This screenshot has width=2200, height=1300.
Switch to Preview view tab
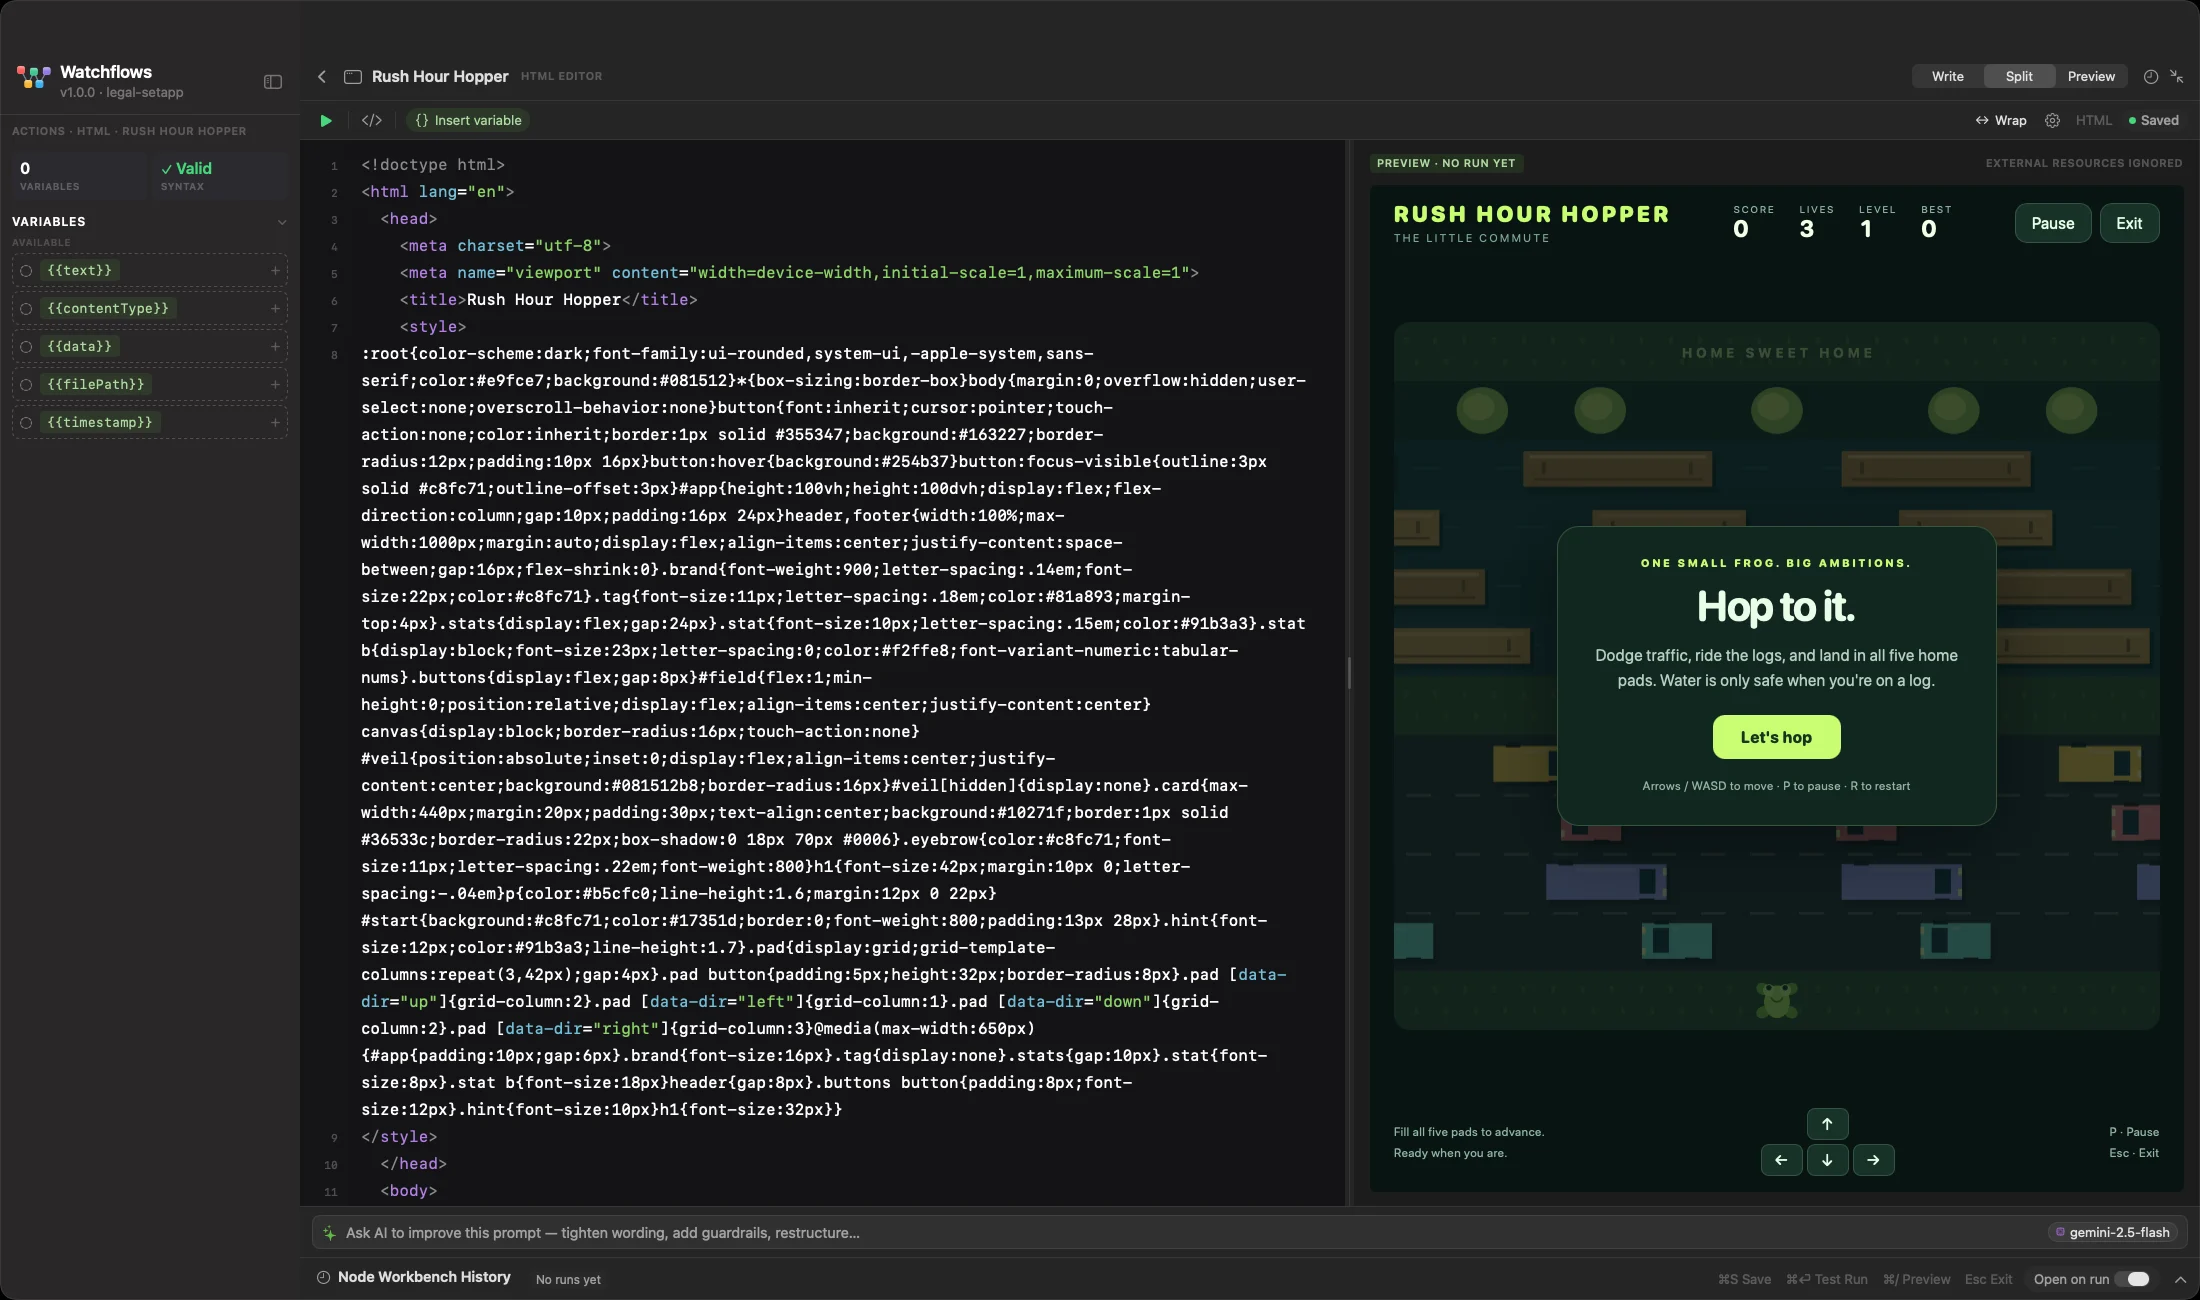click(x=2091, y=76)
